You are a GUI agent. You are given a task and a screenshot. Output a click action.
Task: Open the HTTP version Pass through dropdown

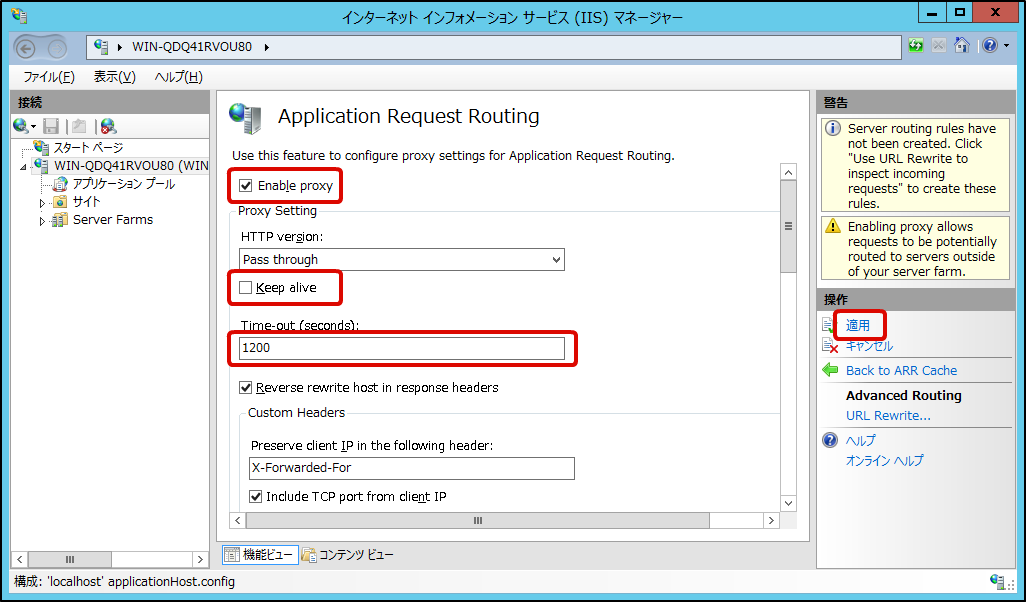[402, 260]
